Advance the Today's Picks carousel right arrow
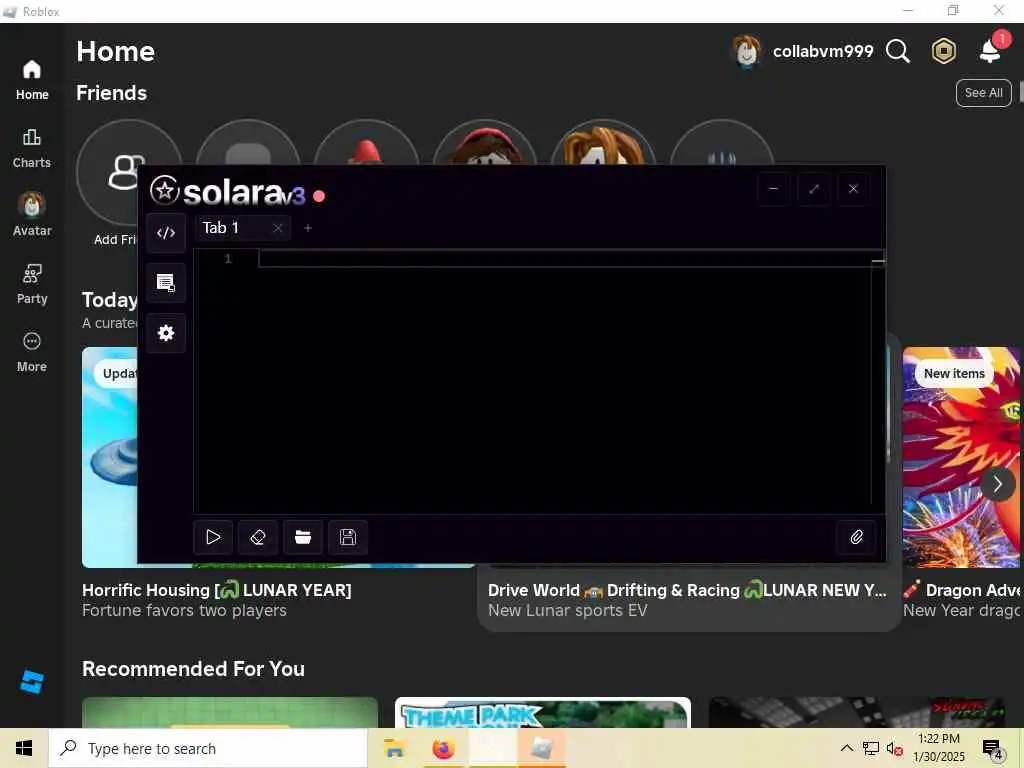The width and height of the screenshot is (1024, 768). (997, 484)
